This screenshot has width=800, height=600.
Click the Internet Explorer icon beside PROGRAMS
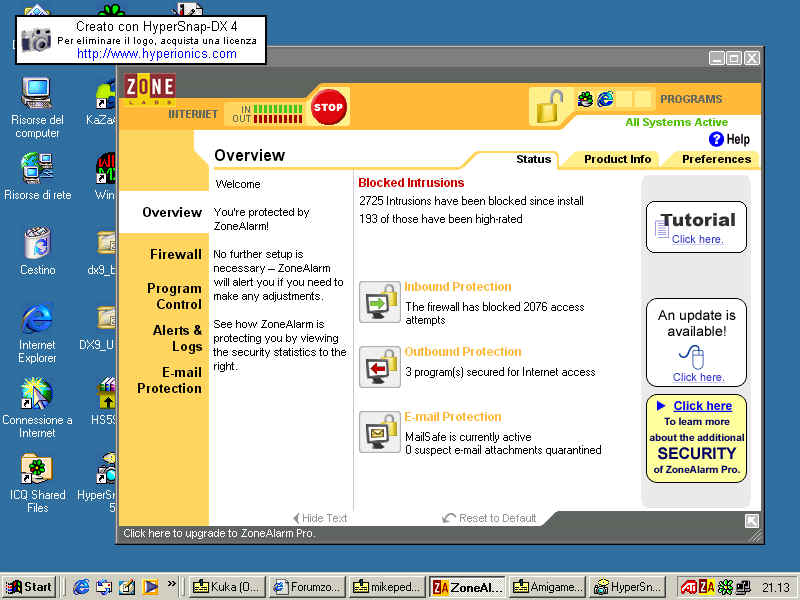point(605,99)
